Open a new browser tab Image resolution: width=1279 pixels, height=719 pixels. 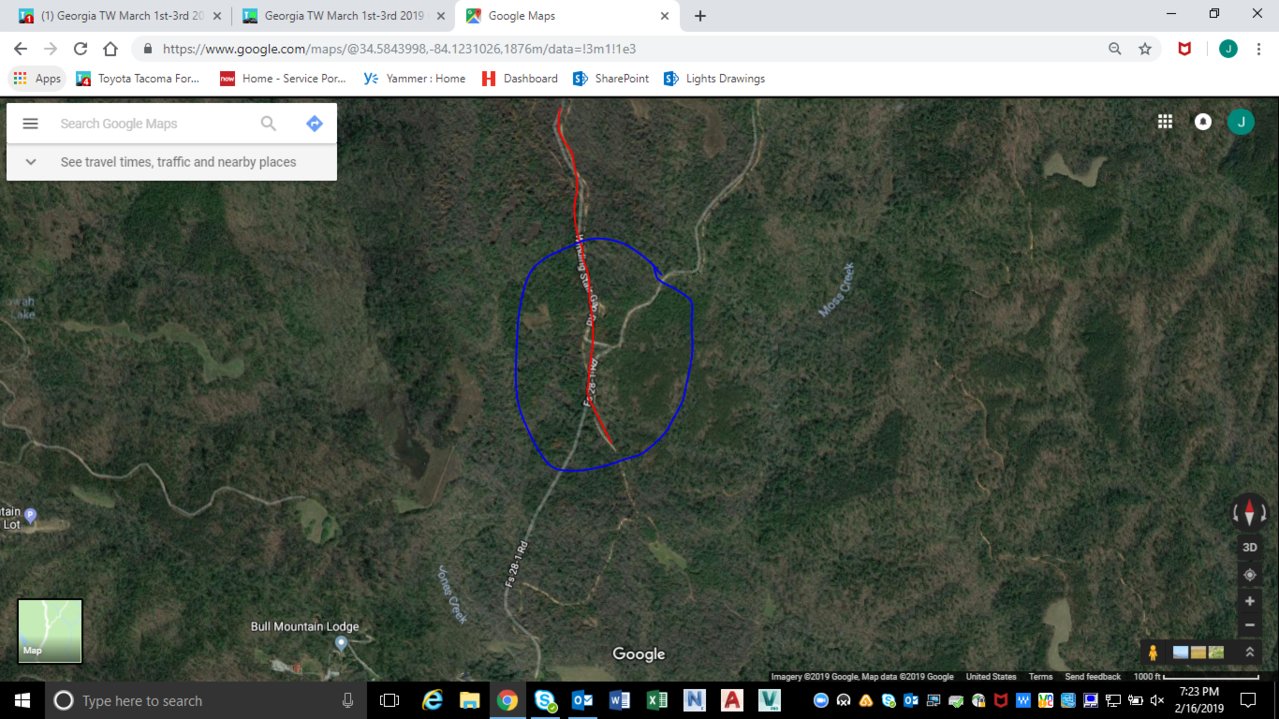tap(700, 16)
